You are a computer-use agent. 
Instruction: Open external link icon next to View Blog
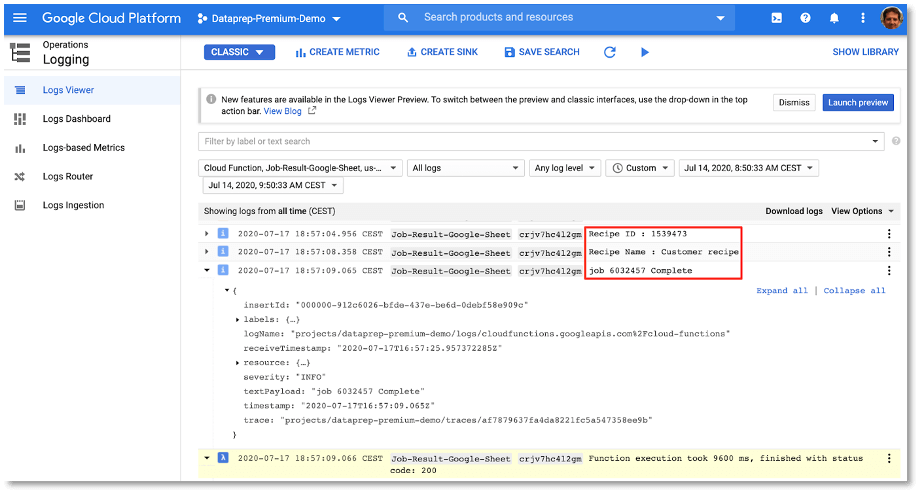312,110
